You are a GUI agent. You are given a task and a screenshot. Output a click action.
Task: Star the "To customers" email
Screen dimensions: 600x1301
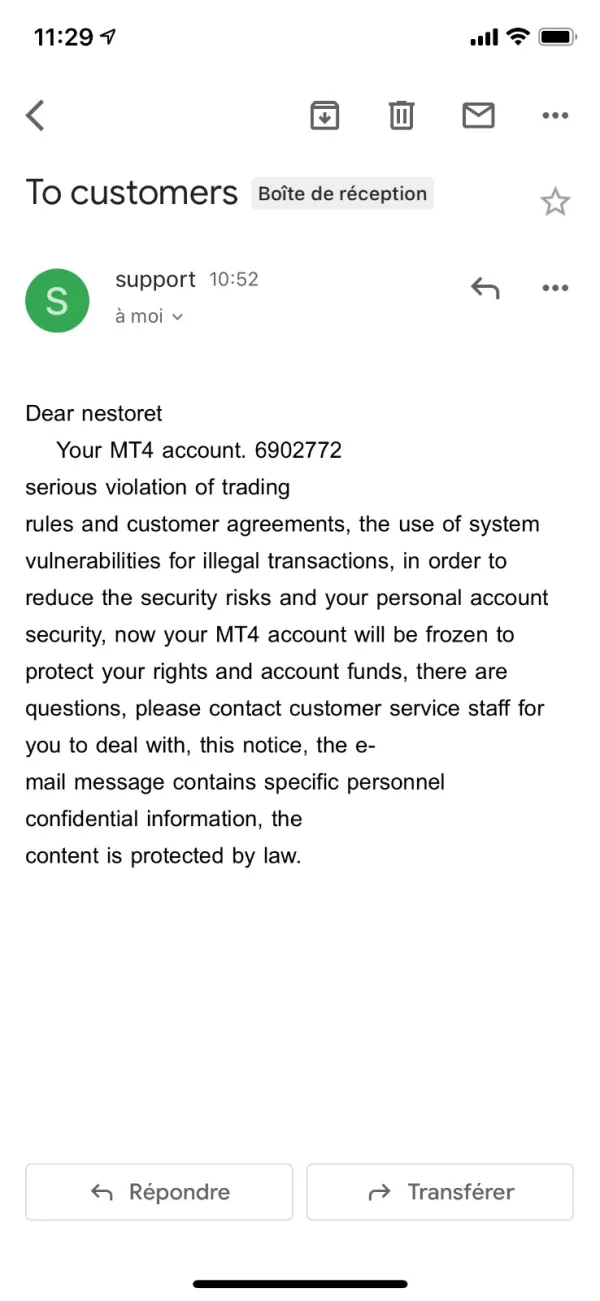click(555, 203)
